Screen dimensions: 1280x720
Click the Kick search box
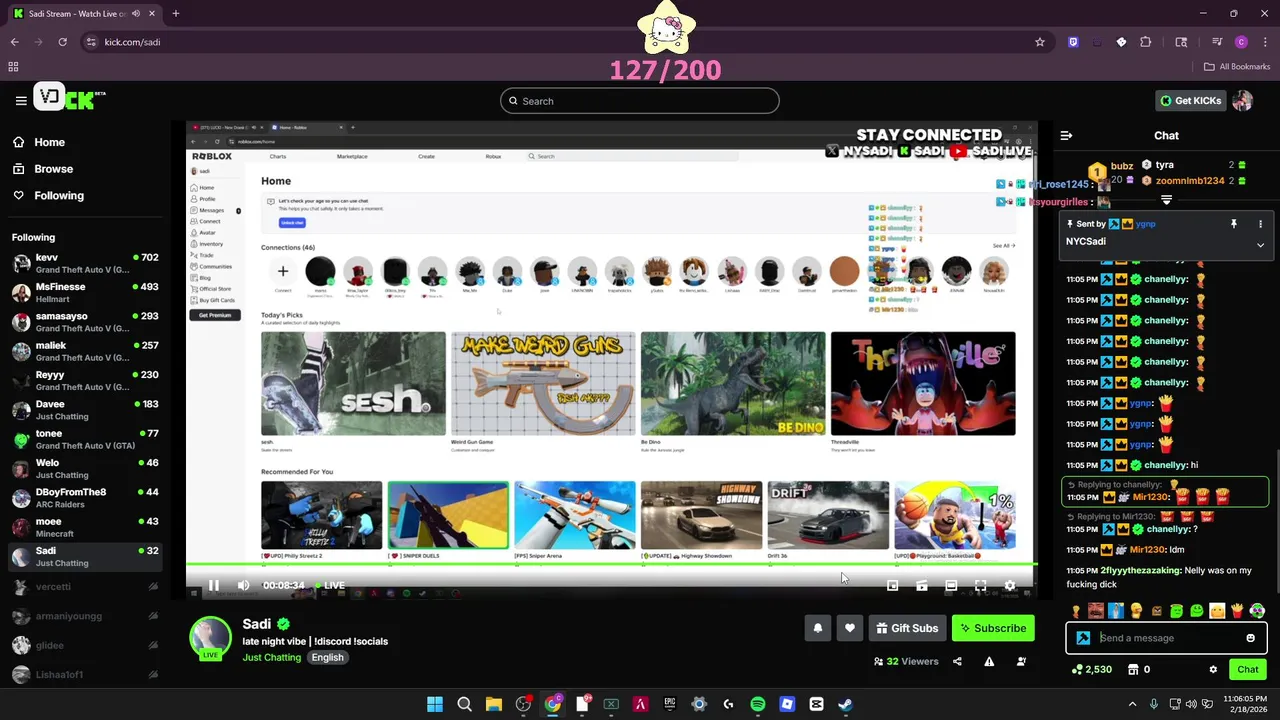pyautogui.click(x=640, y=101)
